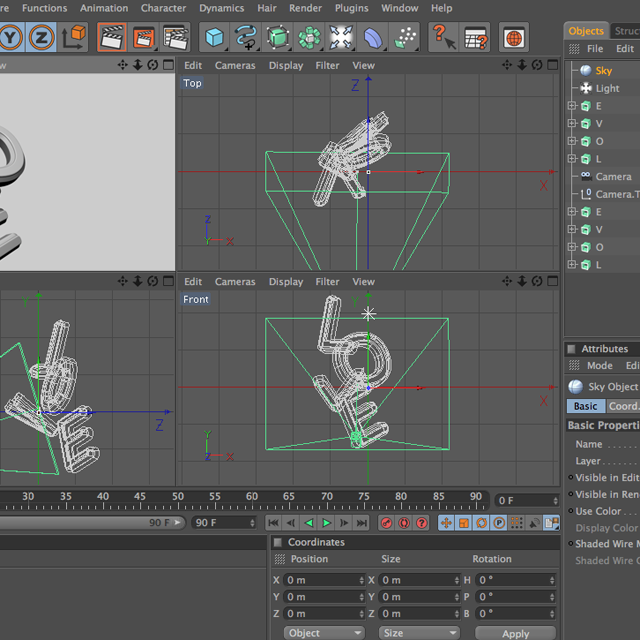The image size is (640, 640).
Task: Expand the L object directly above Camera
Action: click(x=572, y=158)
